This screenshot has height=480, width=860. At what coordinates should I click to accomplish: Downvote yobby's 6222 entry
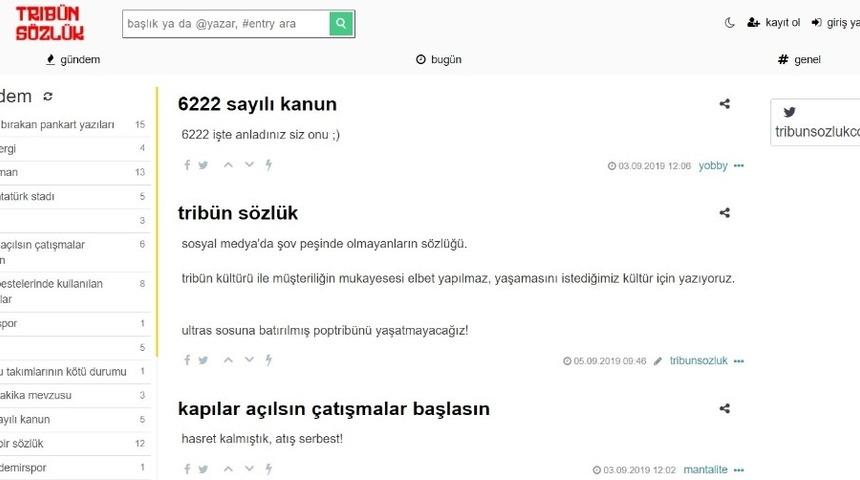[250, 165]
